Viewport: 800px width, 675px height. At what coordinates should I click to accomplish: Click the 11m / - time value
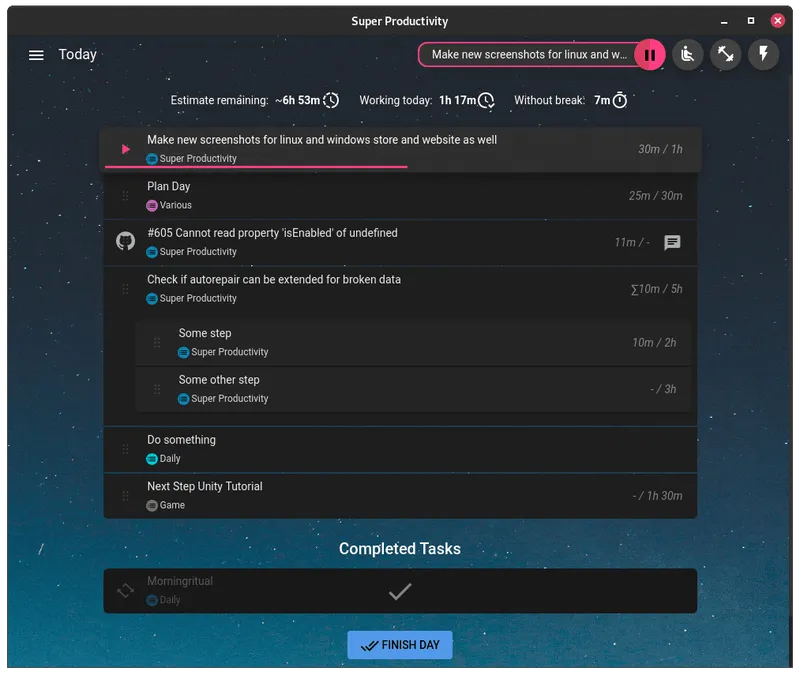[632, 242]
